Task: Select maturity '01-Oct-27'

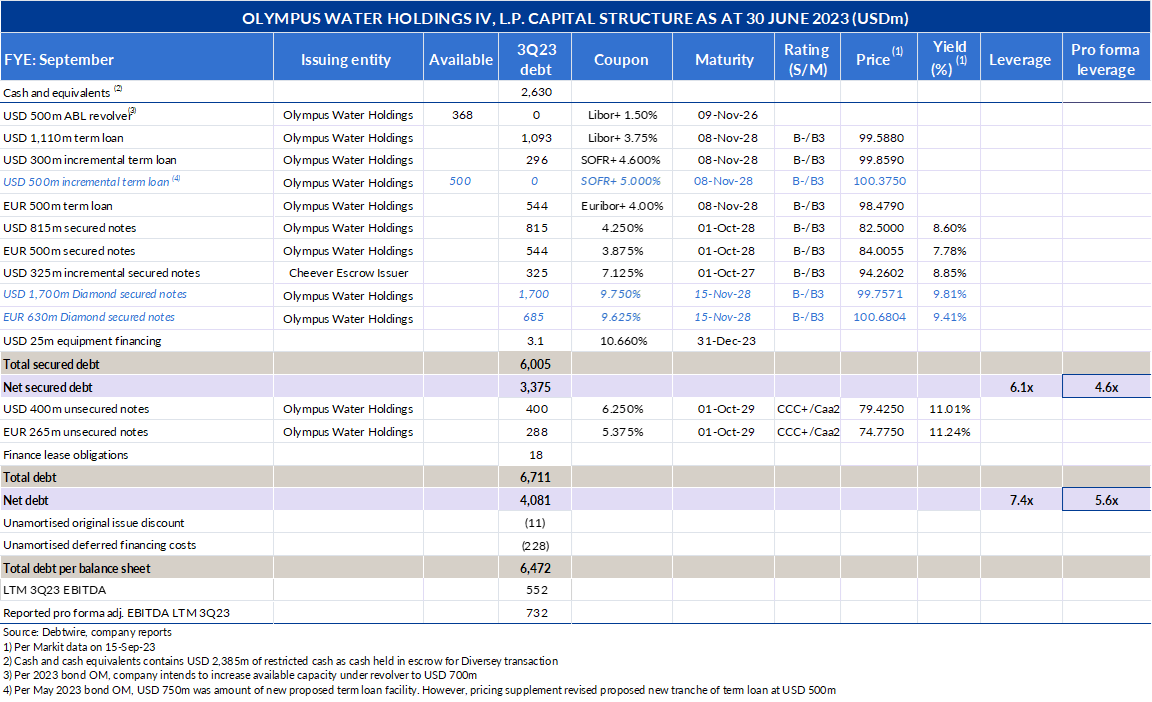Action: click(x=726, y=272)
